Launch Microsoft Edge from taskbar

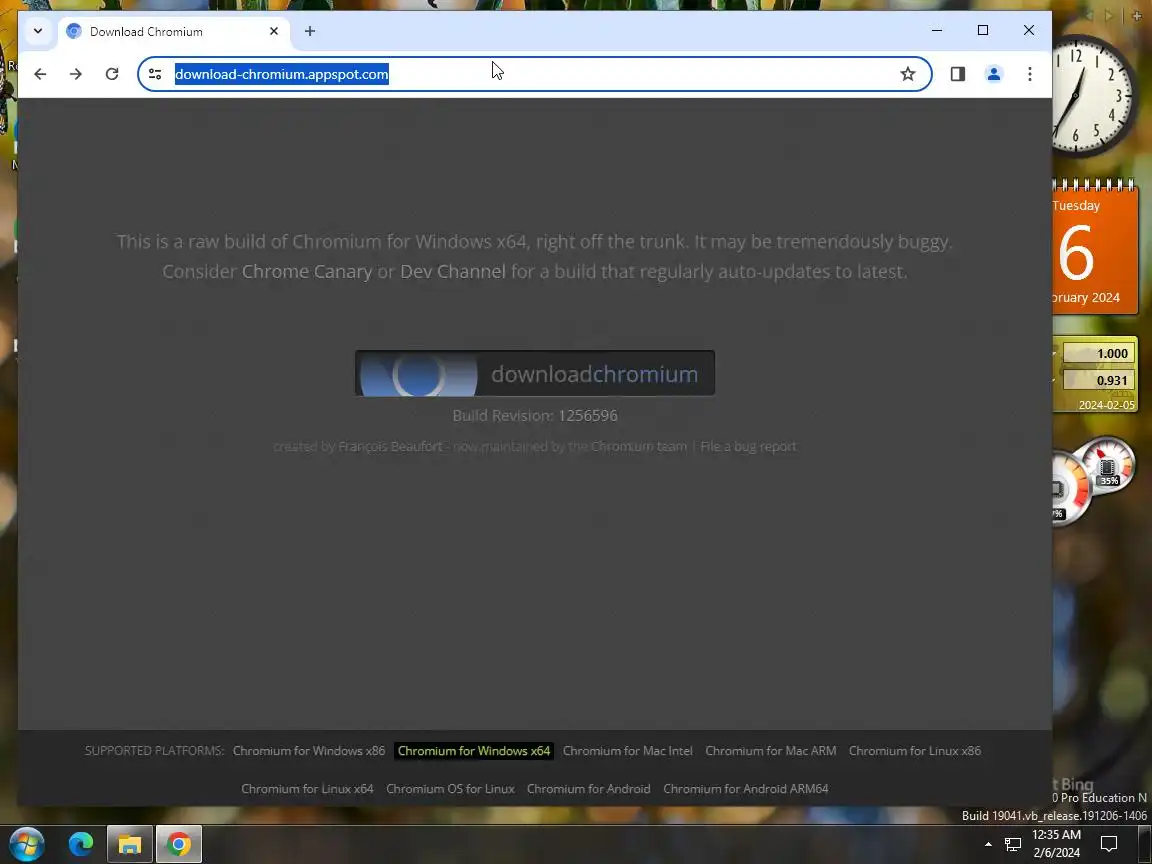point(81,844)
